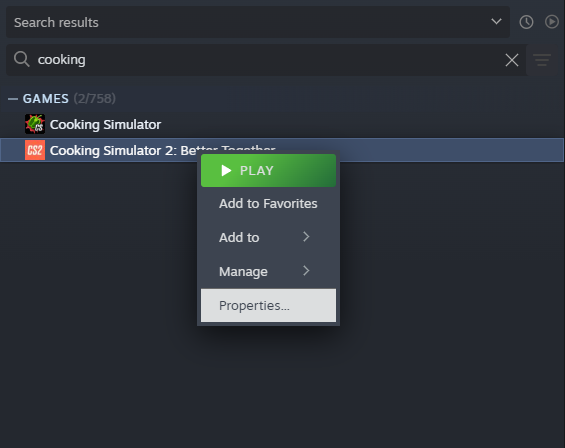
Task: Open Properties… from context menu
Action: (268, 305)
